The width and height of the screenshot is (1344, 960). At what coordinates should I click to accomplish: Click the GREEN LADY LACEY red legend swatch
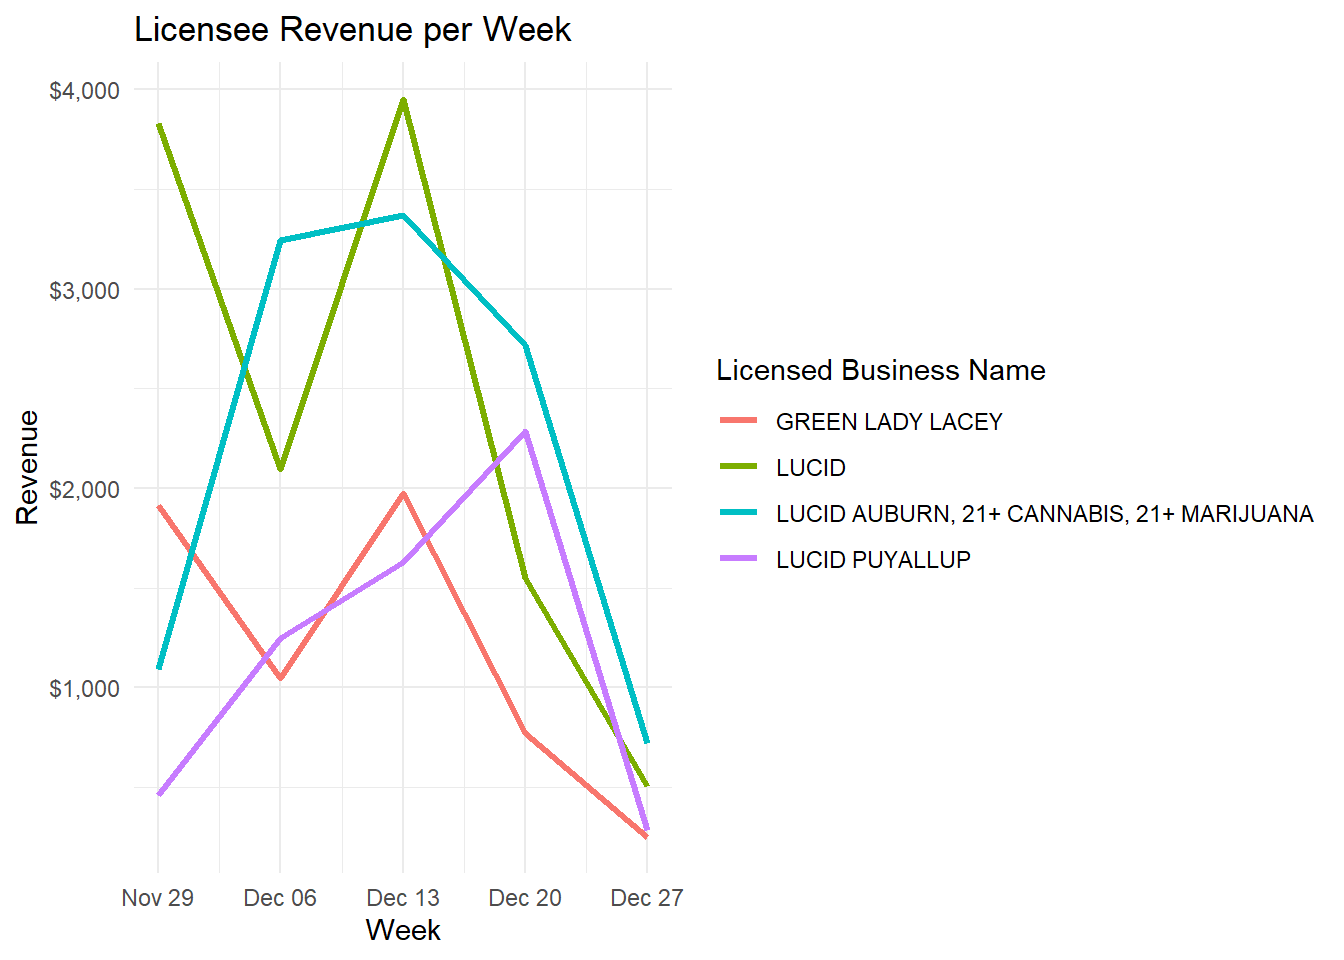738,421
